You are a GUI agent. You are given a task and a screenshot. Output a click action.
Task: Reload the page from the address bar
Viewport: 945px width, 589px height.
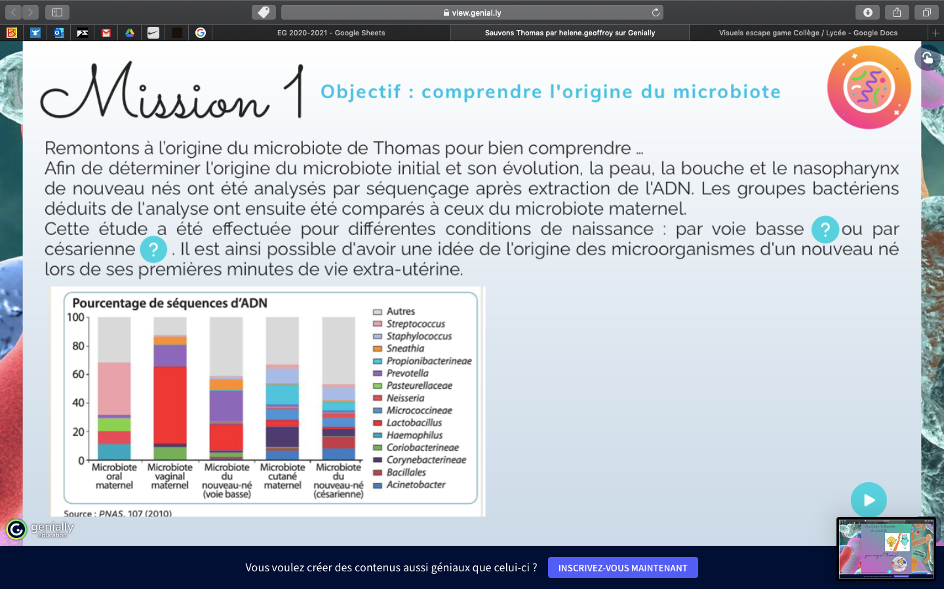[655, 12]
